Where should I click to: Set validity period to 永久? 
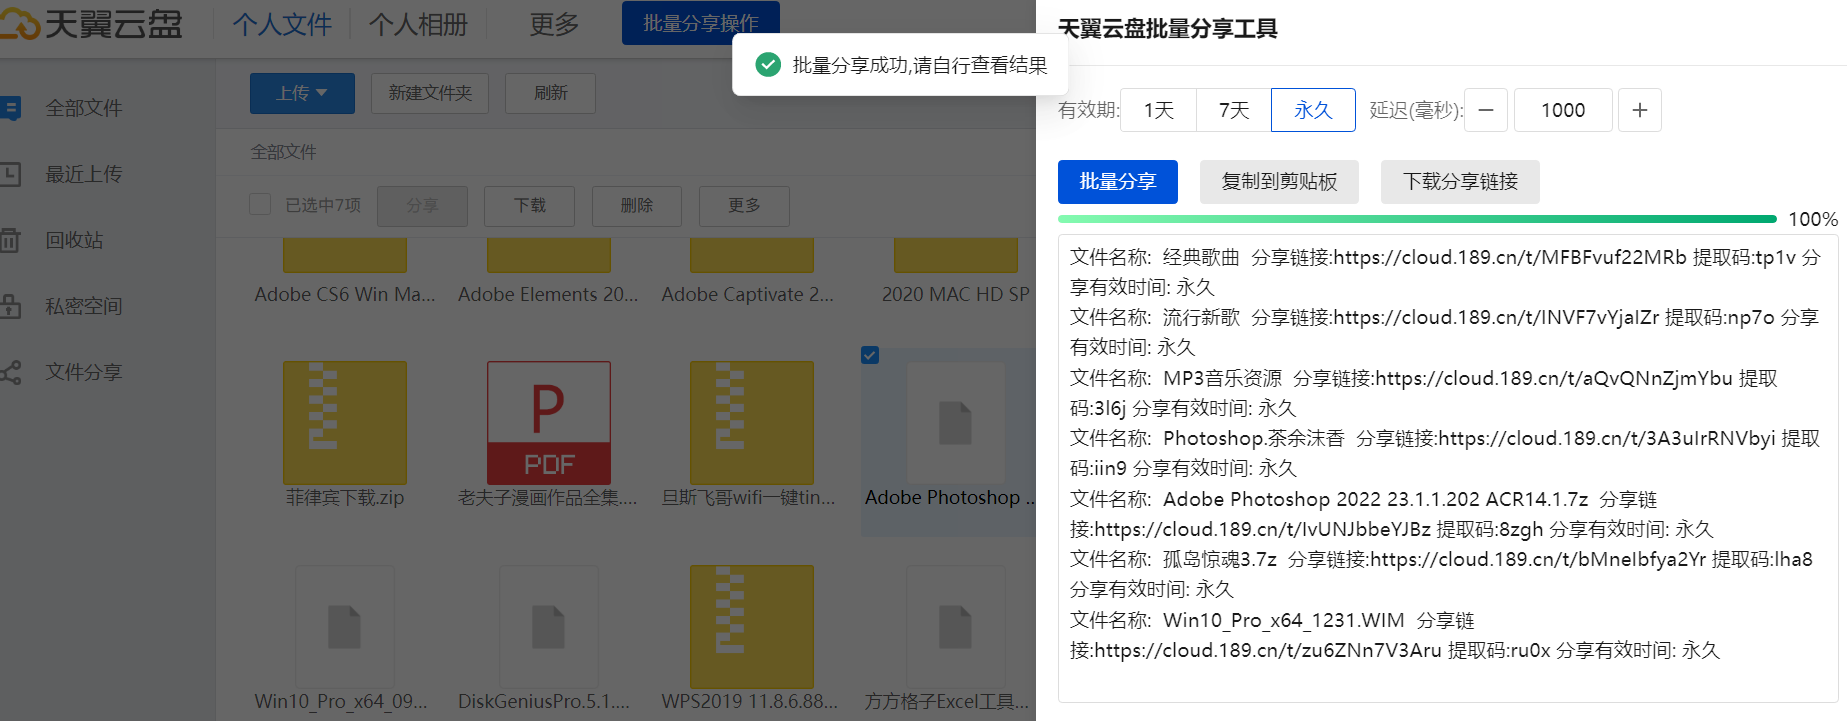pyautogui.click(x=1313, y=110)
